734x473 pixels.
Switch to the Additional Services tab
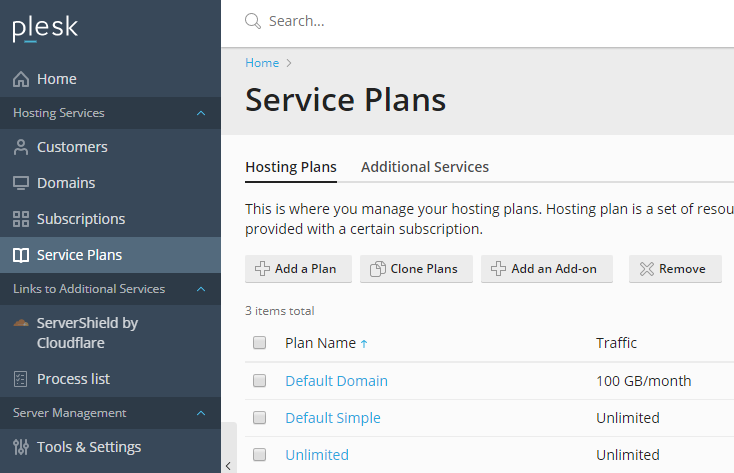[x=425, y=167]
